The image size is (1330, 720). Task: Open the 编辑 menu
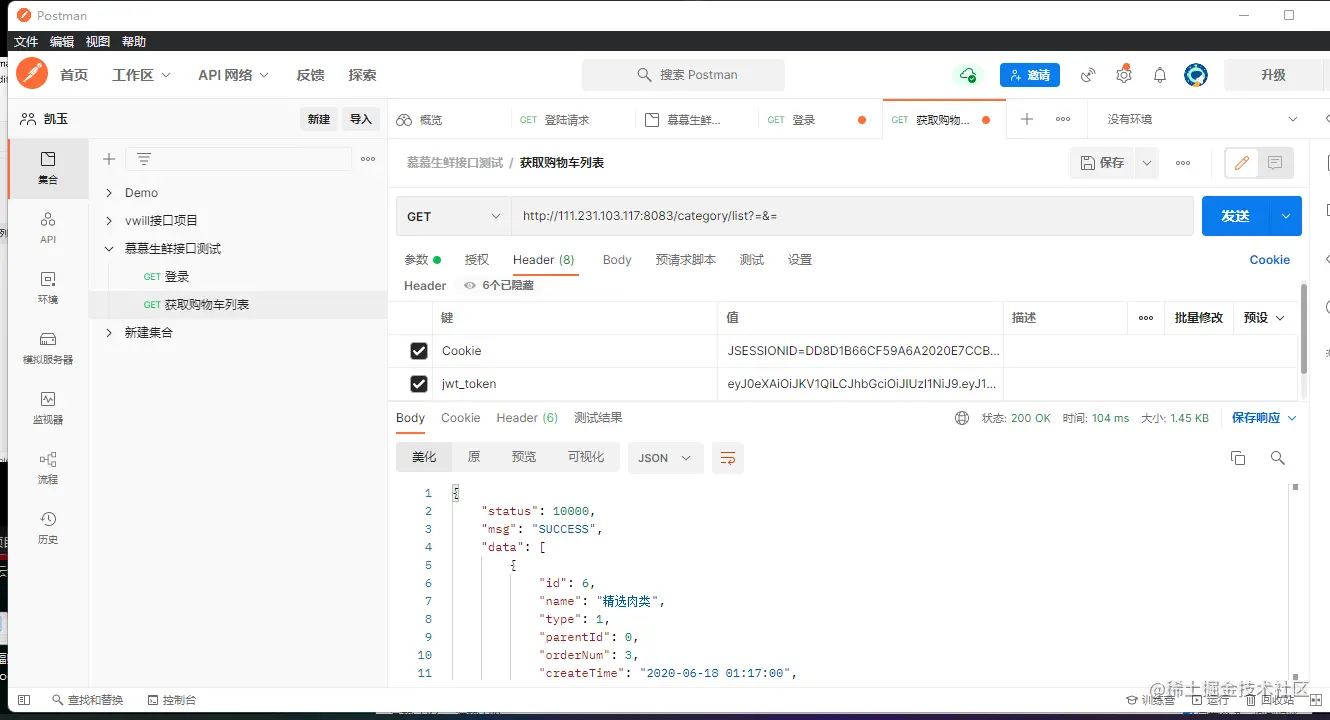pos(62,42)
